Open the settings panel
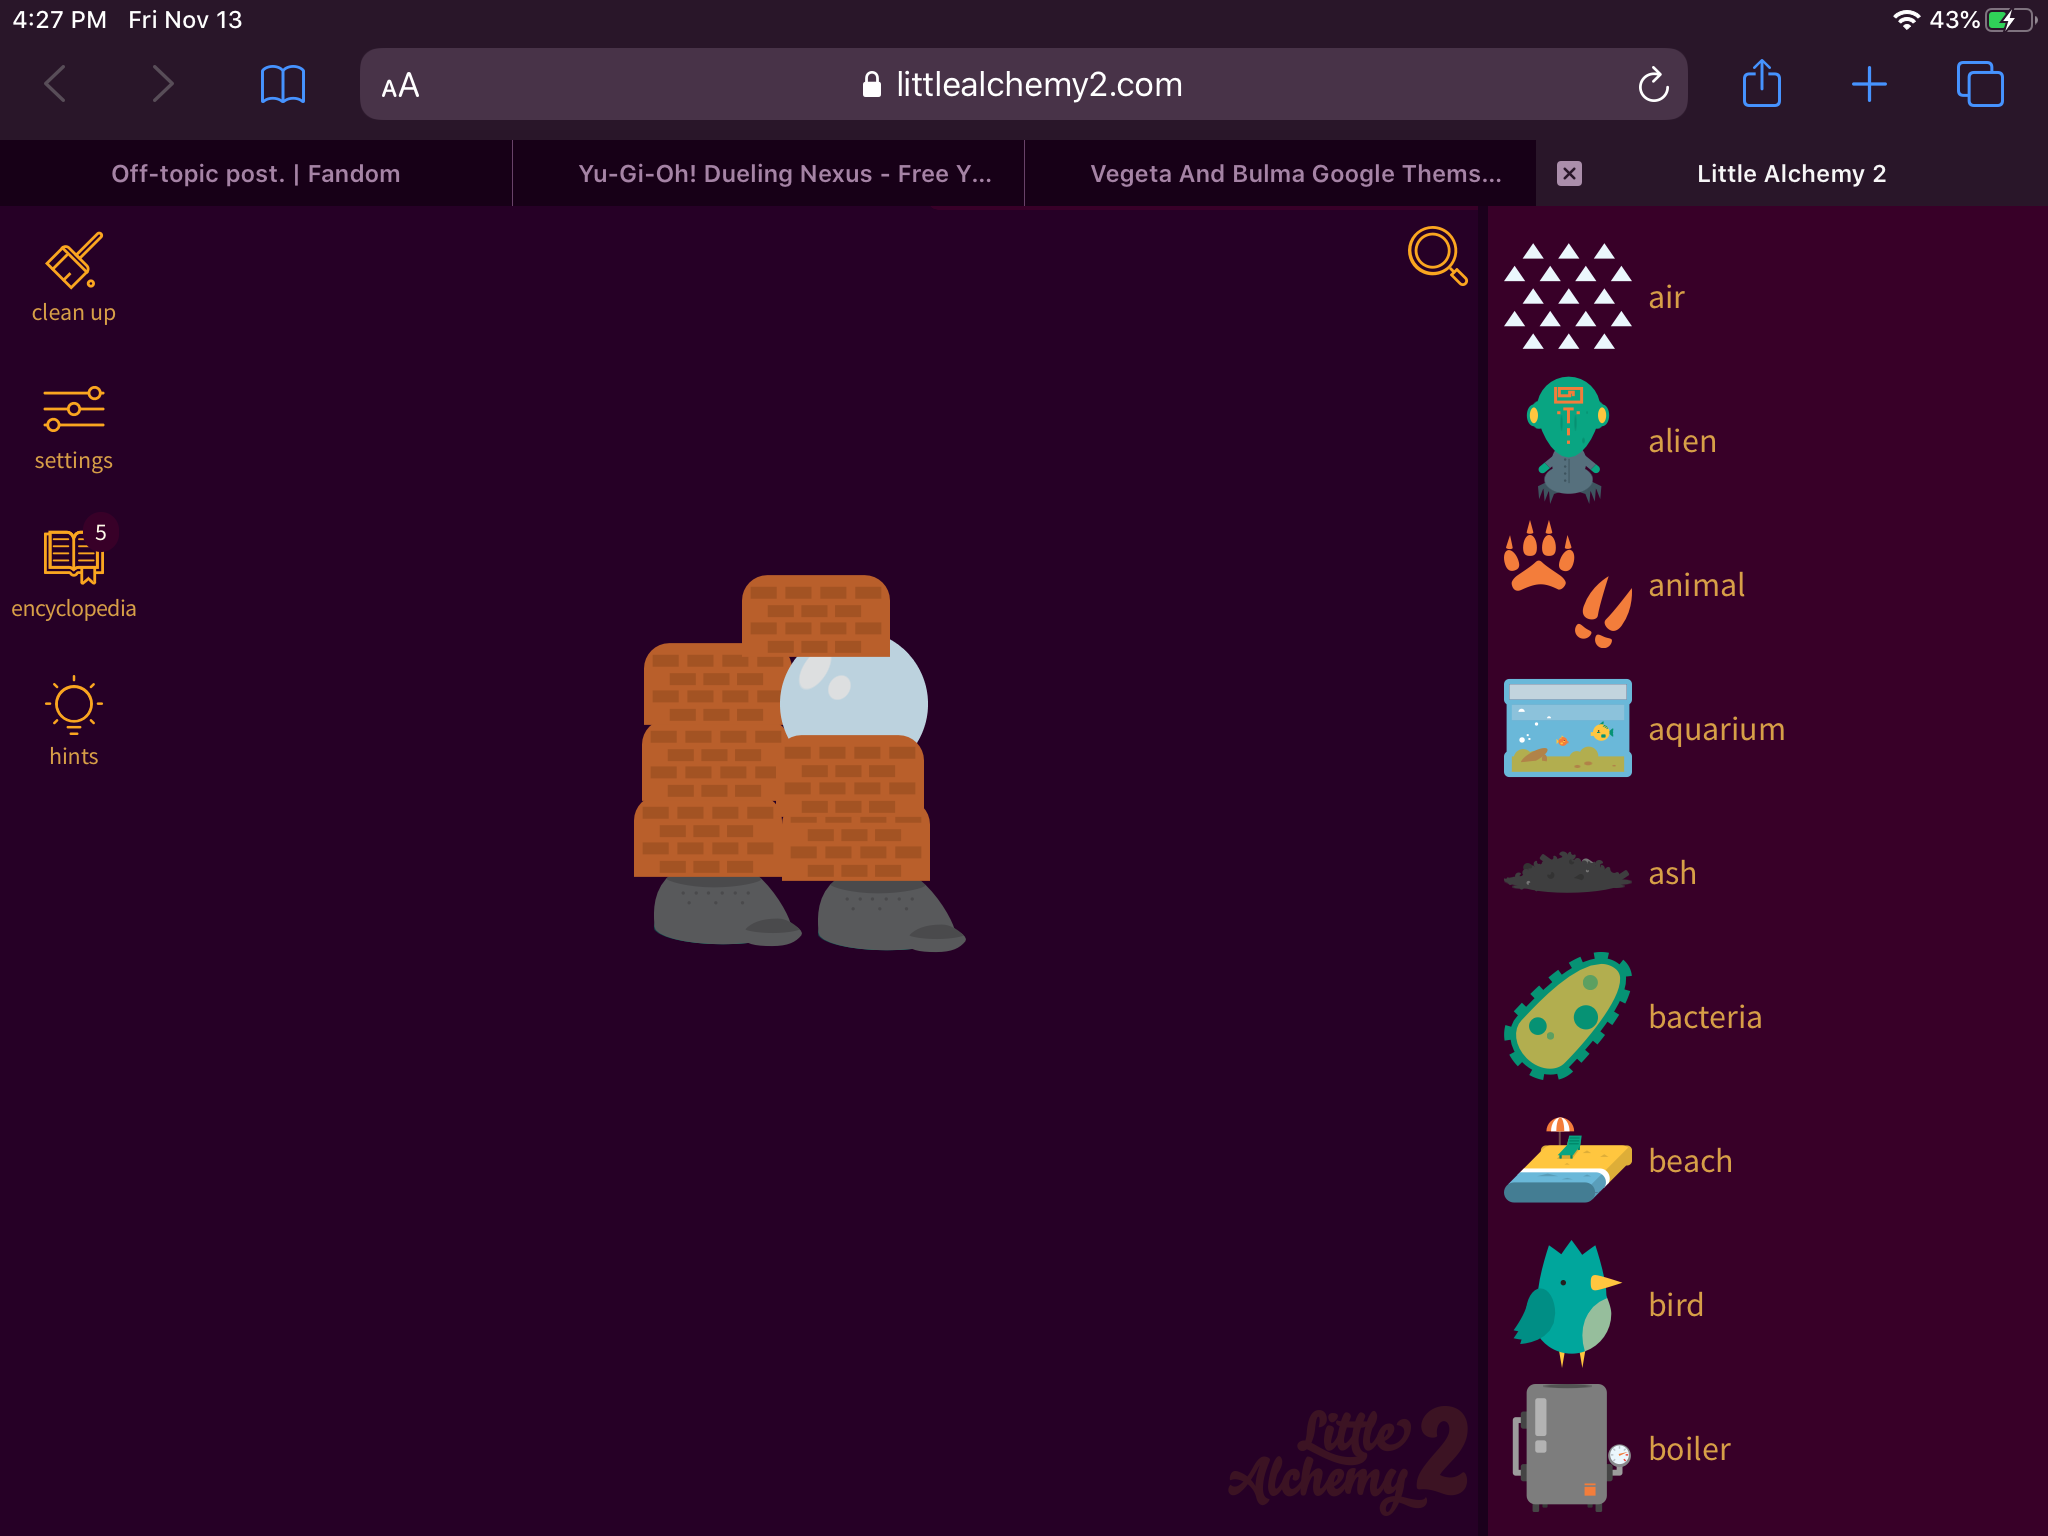2048x1536 pixels. tap(73, 428)
